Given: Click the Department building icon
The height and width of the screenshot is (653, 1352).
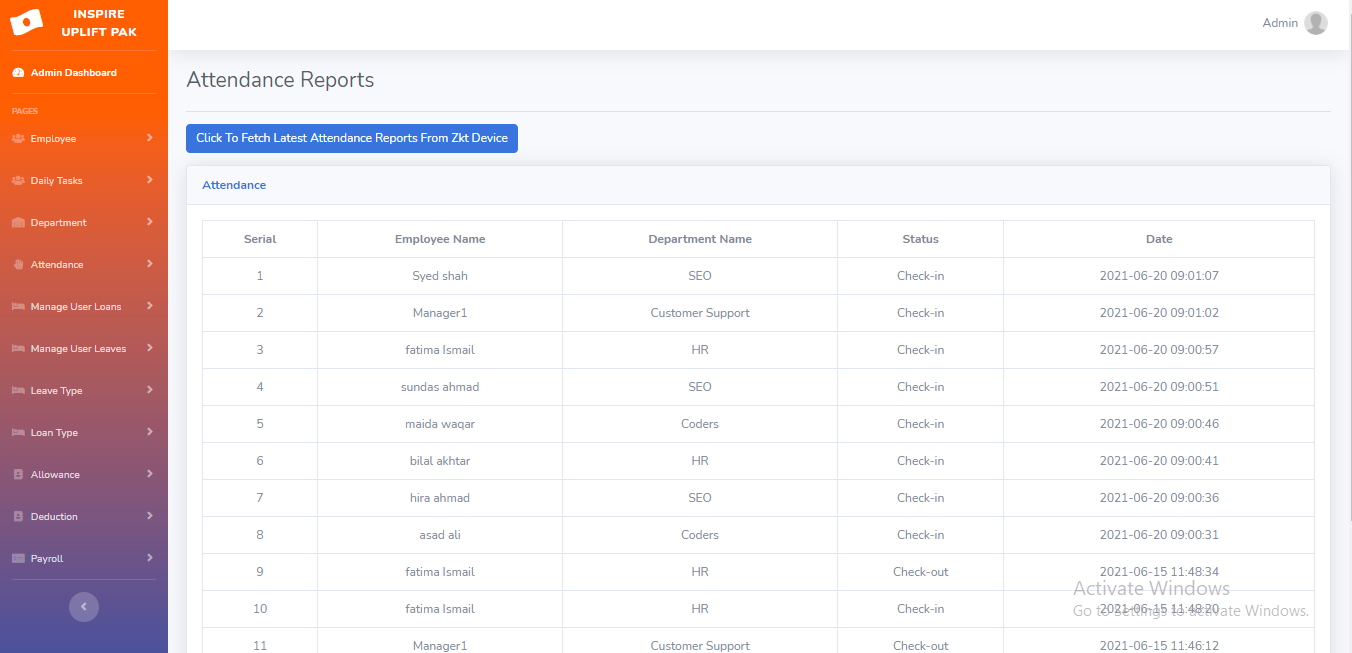Looking at the screenshot, I should click(18, 223).
